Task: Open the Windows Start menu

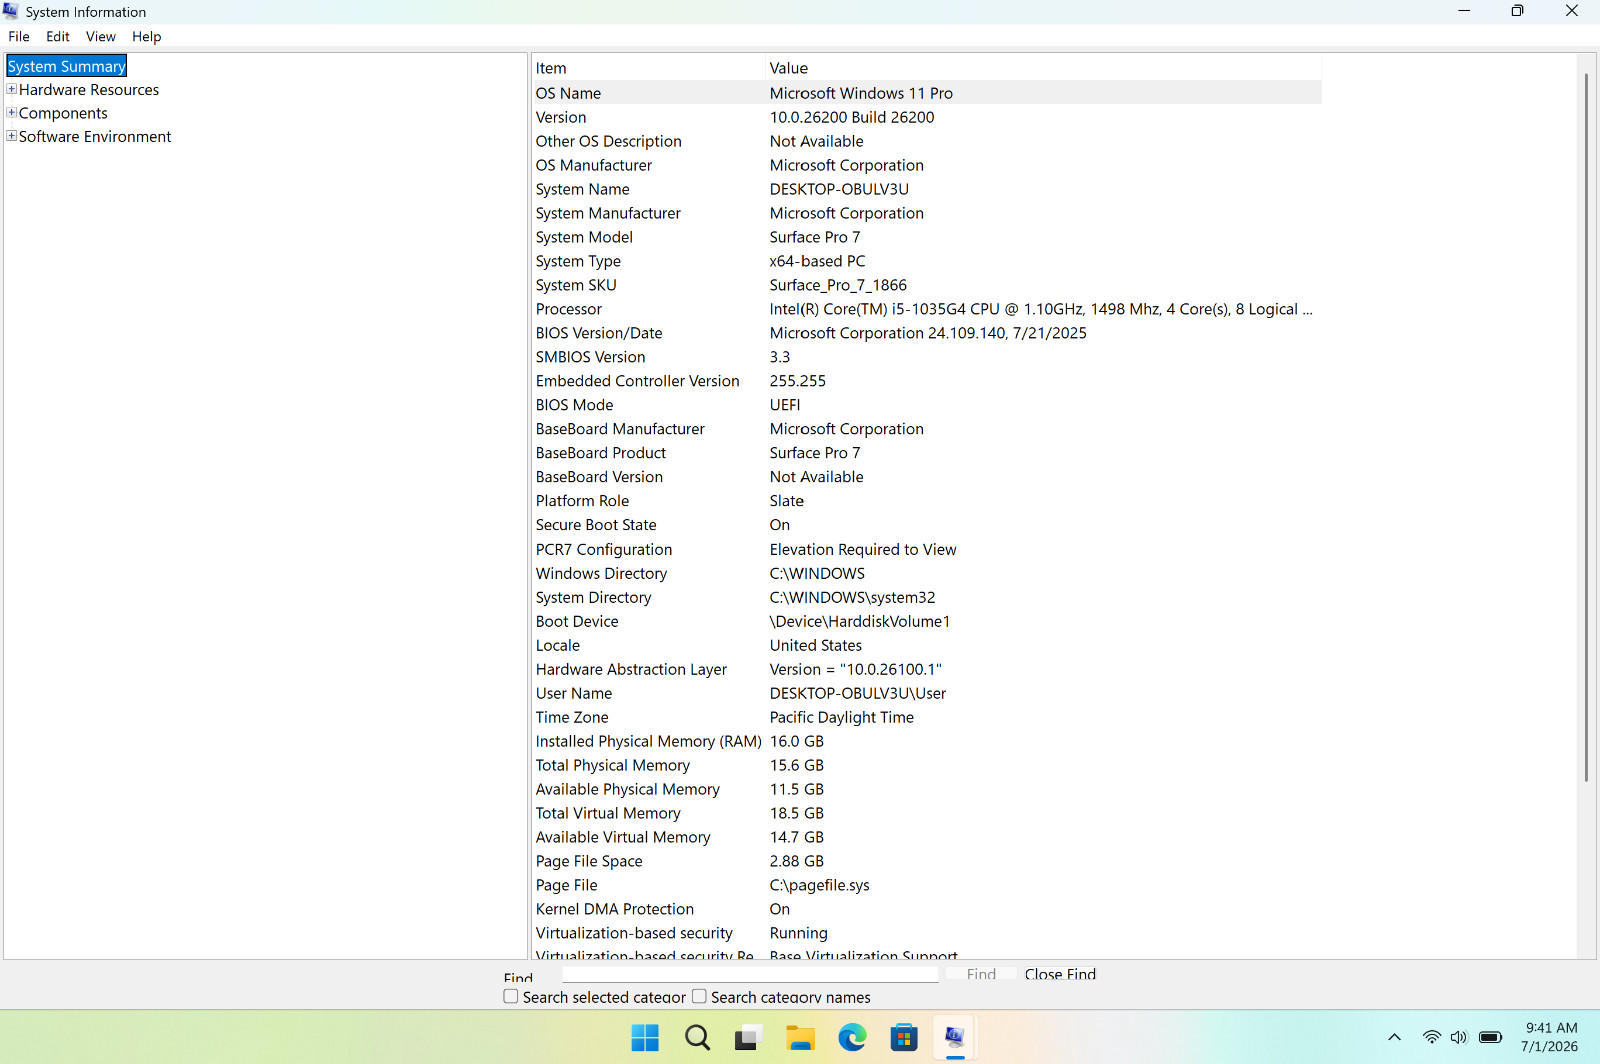Action: click(x=645, y=1038)
